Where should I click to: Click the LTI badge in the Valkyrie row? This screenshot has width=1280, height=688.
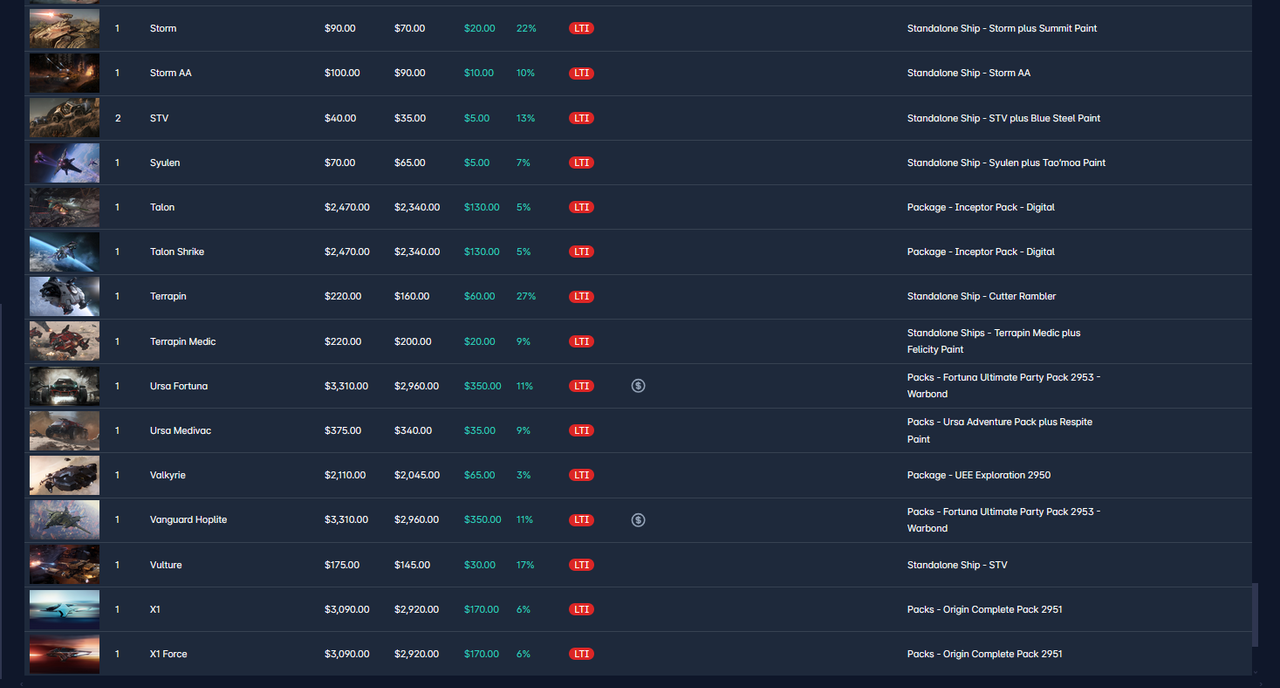(581, 475)
